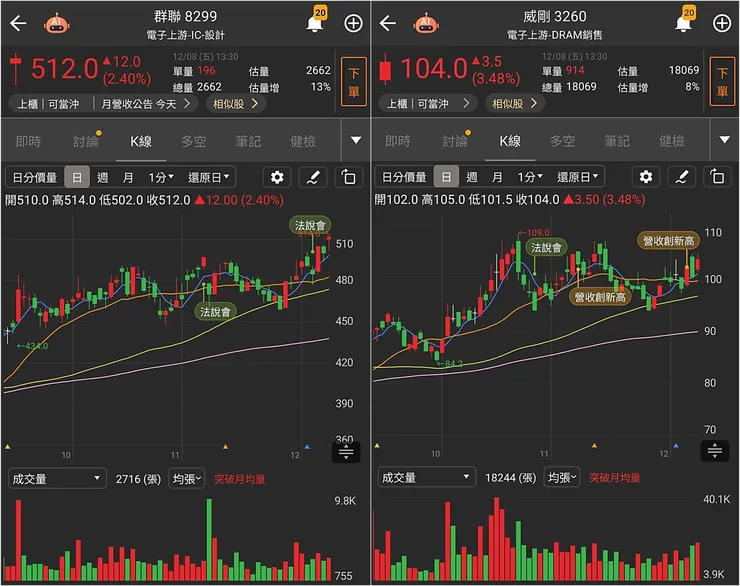Click chart resize handle in 群聯 panel
Viewport: 740px width, 586px height.
point(346,452)
